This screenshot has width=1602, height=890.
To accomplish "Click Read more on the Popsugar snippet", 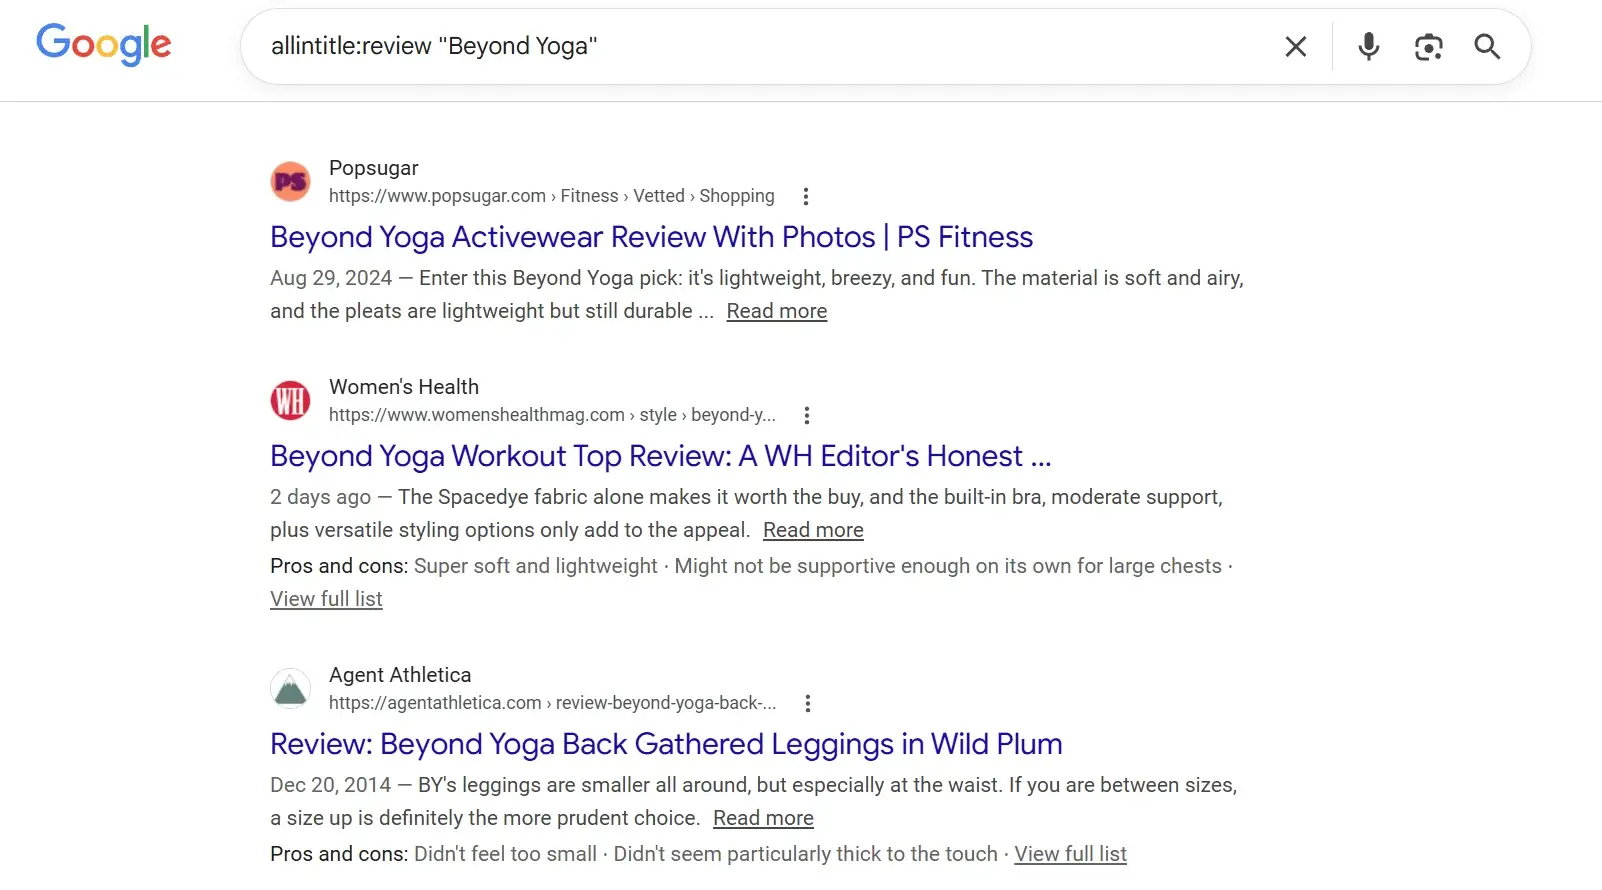I will 777,311.
